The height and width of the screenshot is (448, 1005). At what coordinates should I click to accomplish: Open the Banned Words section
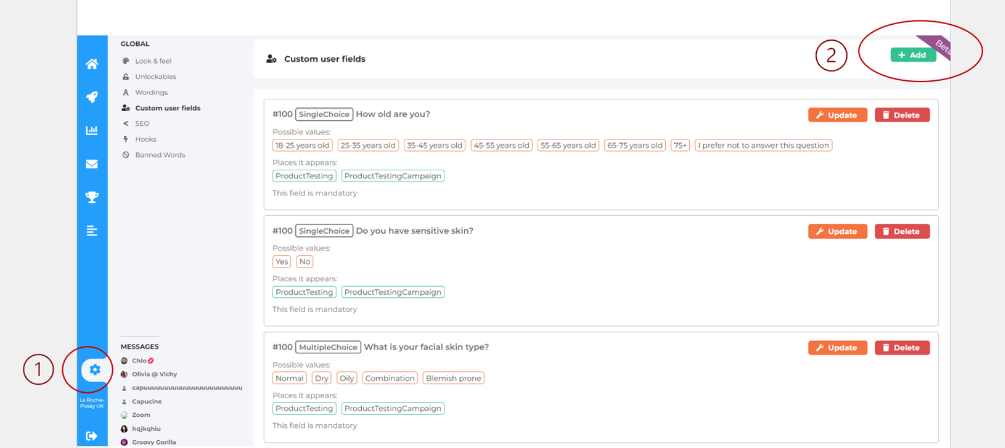(x=160, y=155)
